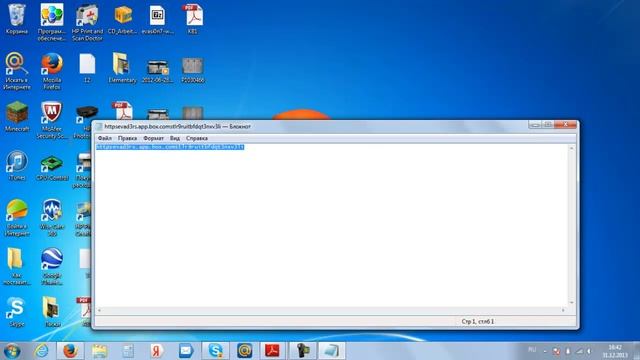The width and height of the screenshot is (640, 360).
Task: Select the blank file named 12
Action: 87,68
